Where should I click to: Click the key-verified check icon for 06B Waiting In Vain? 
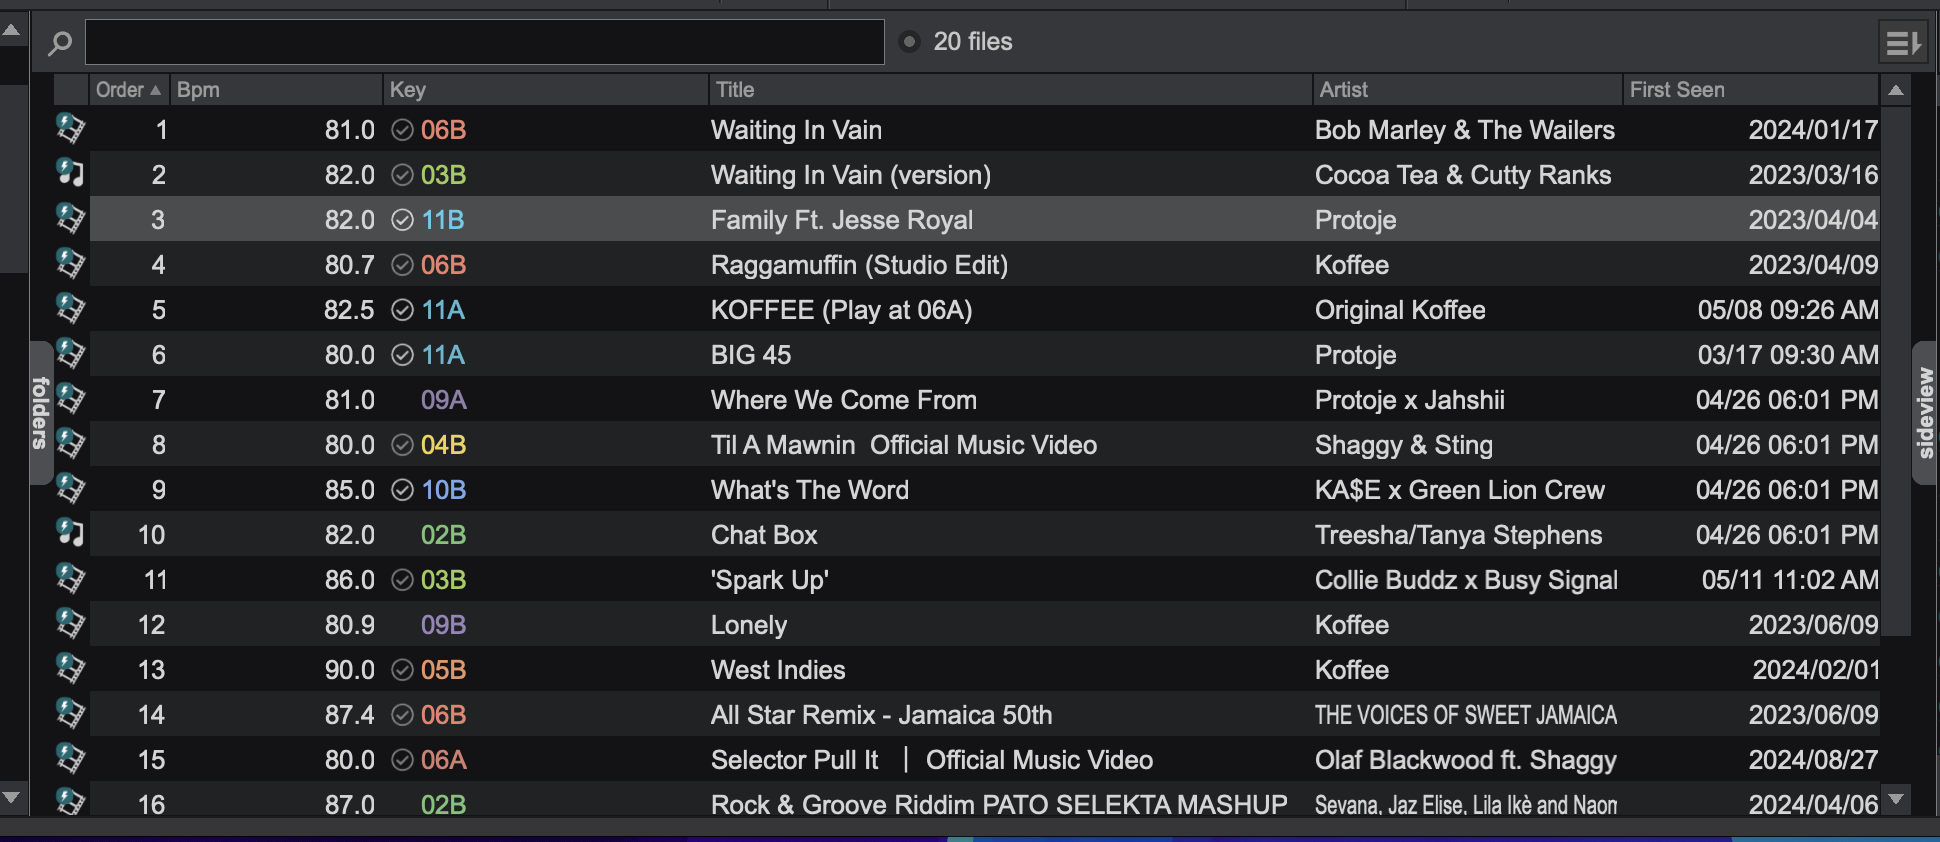402,130
